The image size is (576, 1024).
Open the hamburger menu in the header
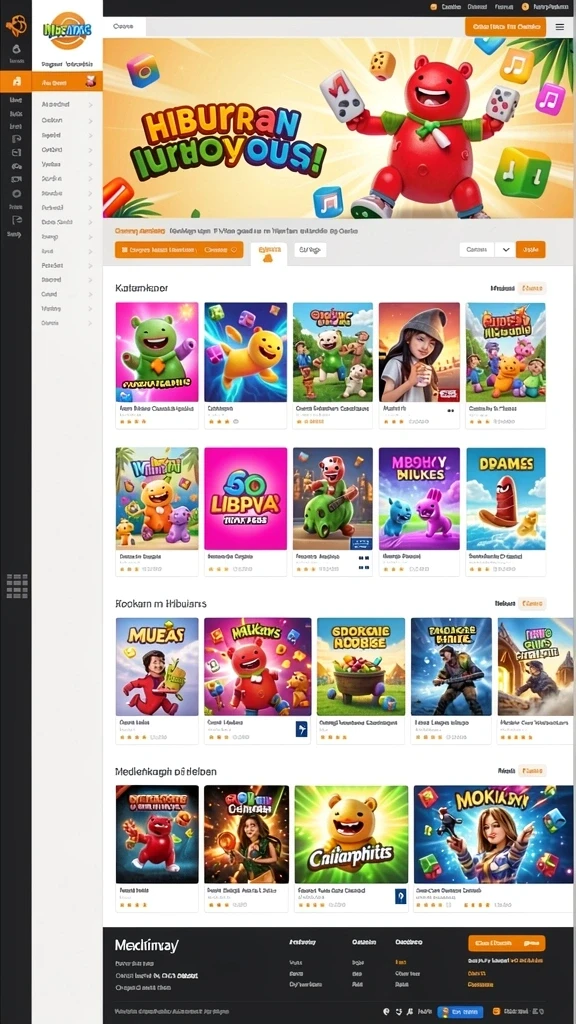(x=560, y=27)
